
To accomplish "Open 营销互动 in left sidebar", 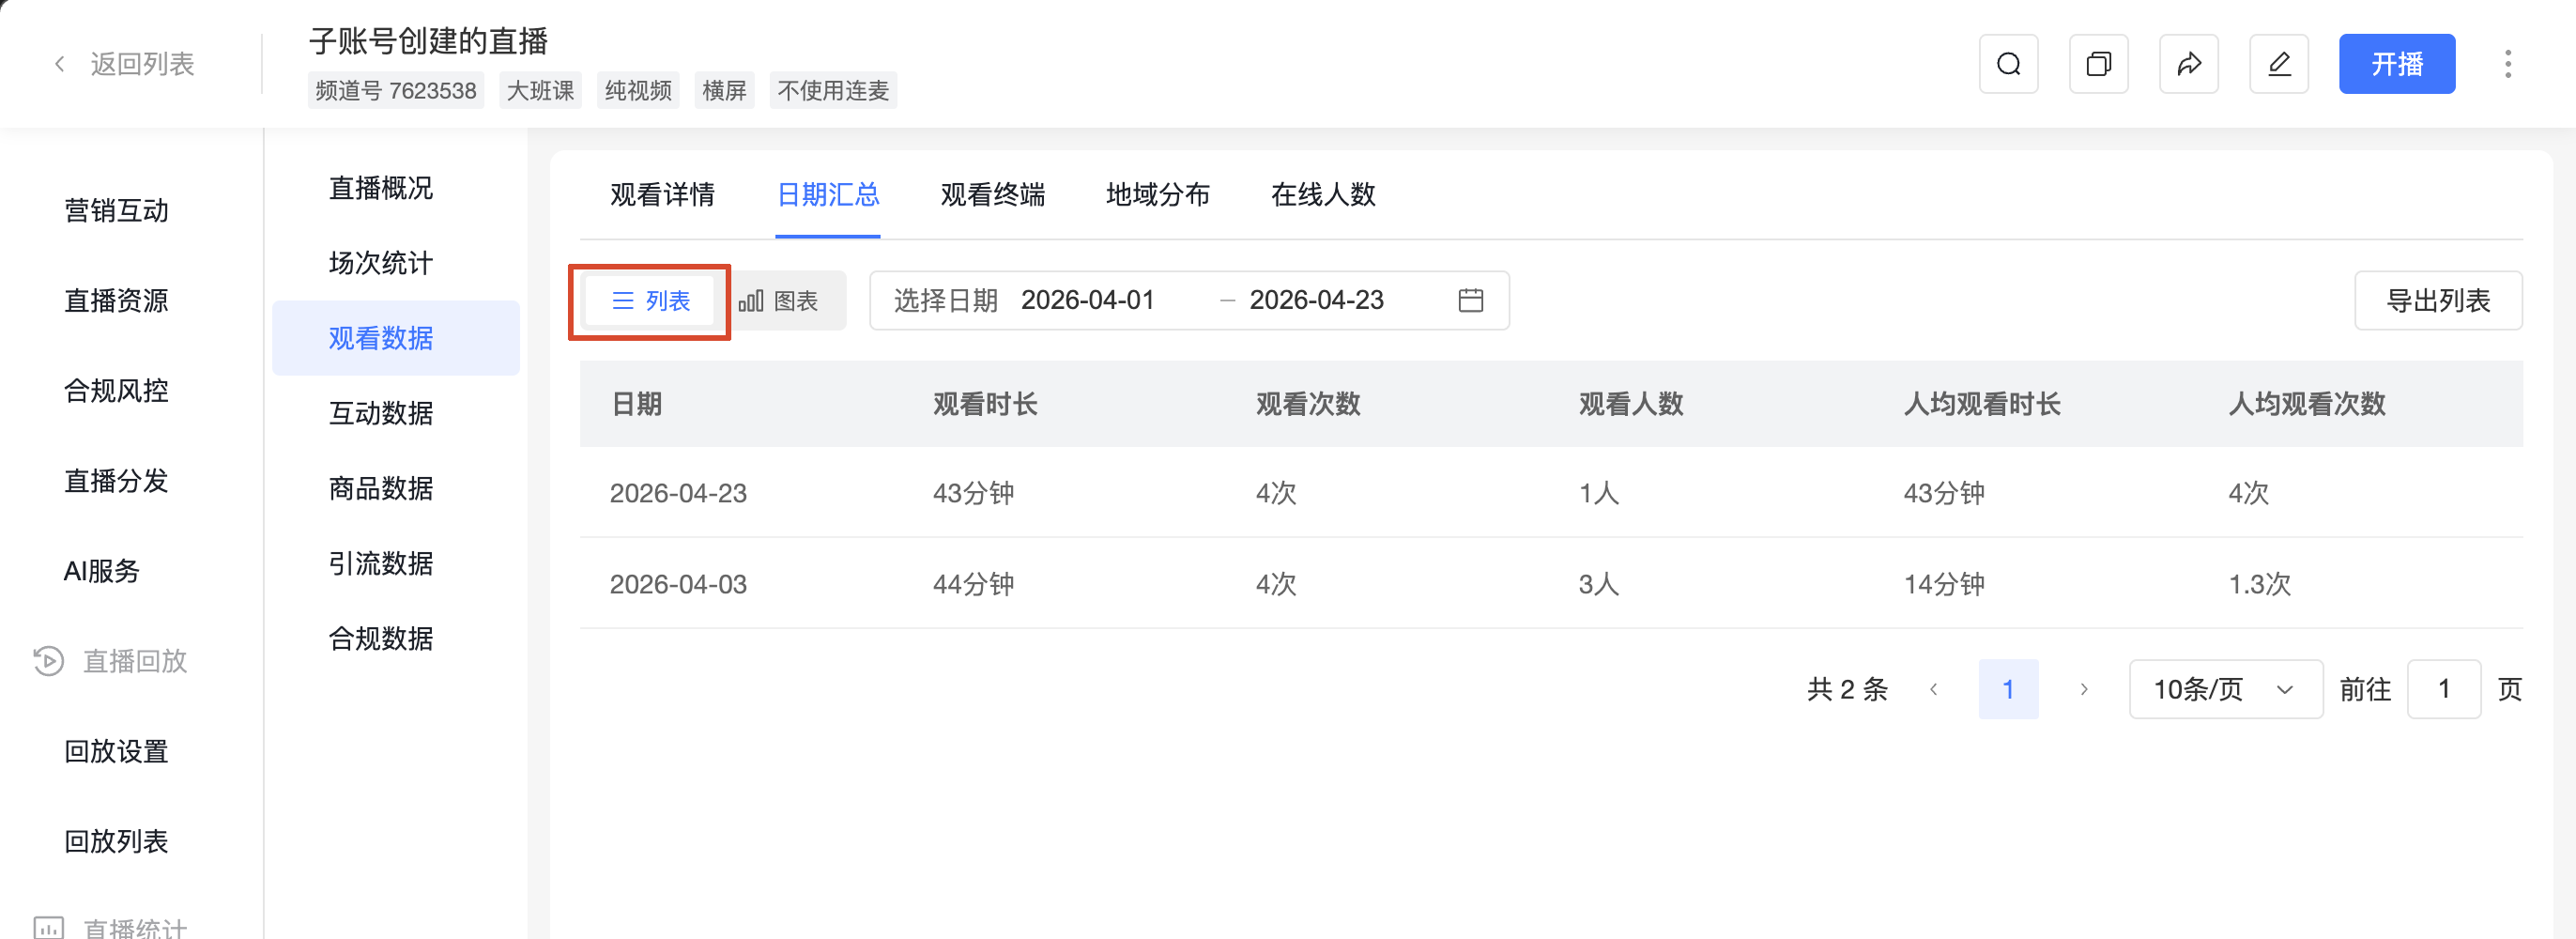I will [116, 211].
